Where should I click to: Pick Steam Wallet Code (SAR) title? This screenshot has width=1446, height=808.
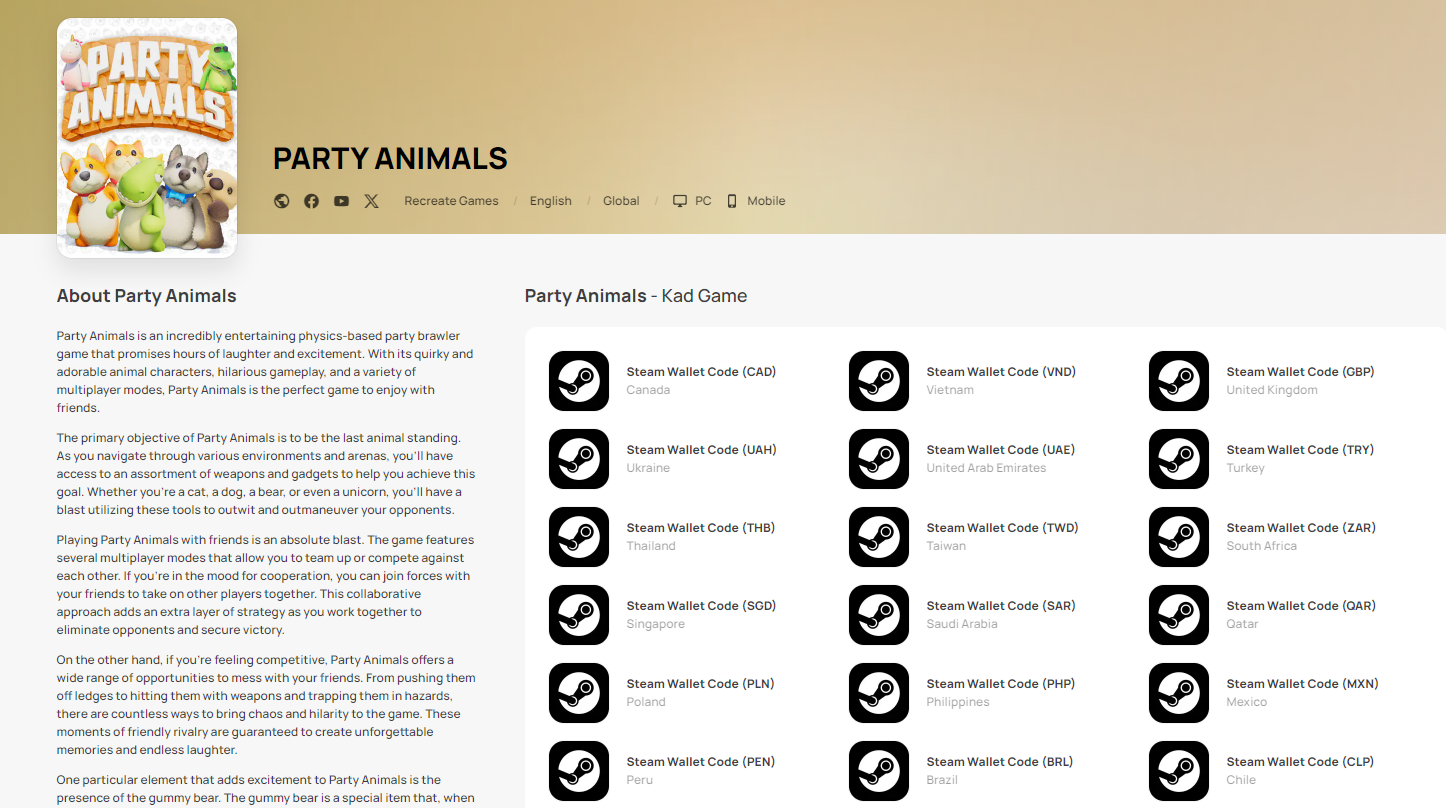pos(1001,606)
